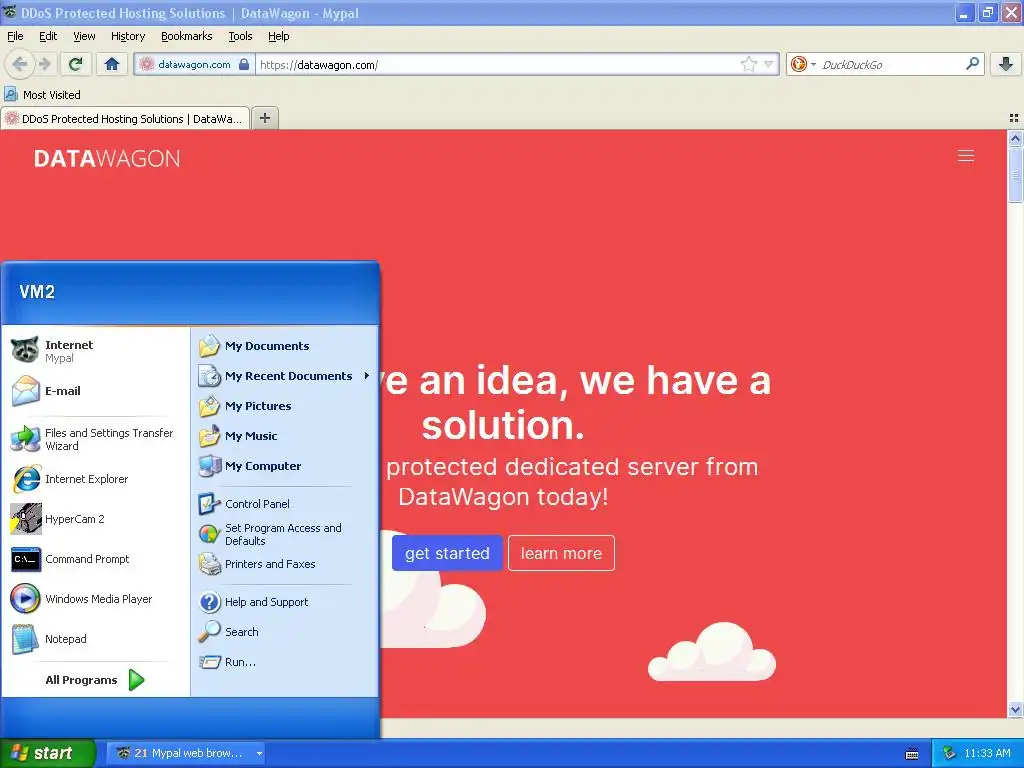This screenshot has height=768, width=1024.
Task: Open My Music folder
Action: (285, 436)
